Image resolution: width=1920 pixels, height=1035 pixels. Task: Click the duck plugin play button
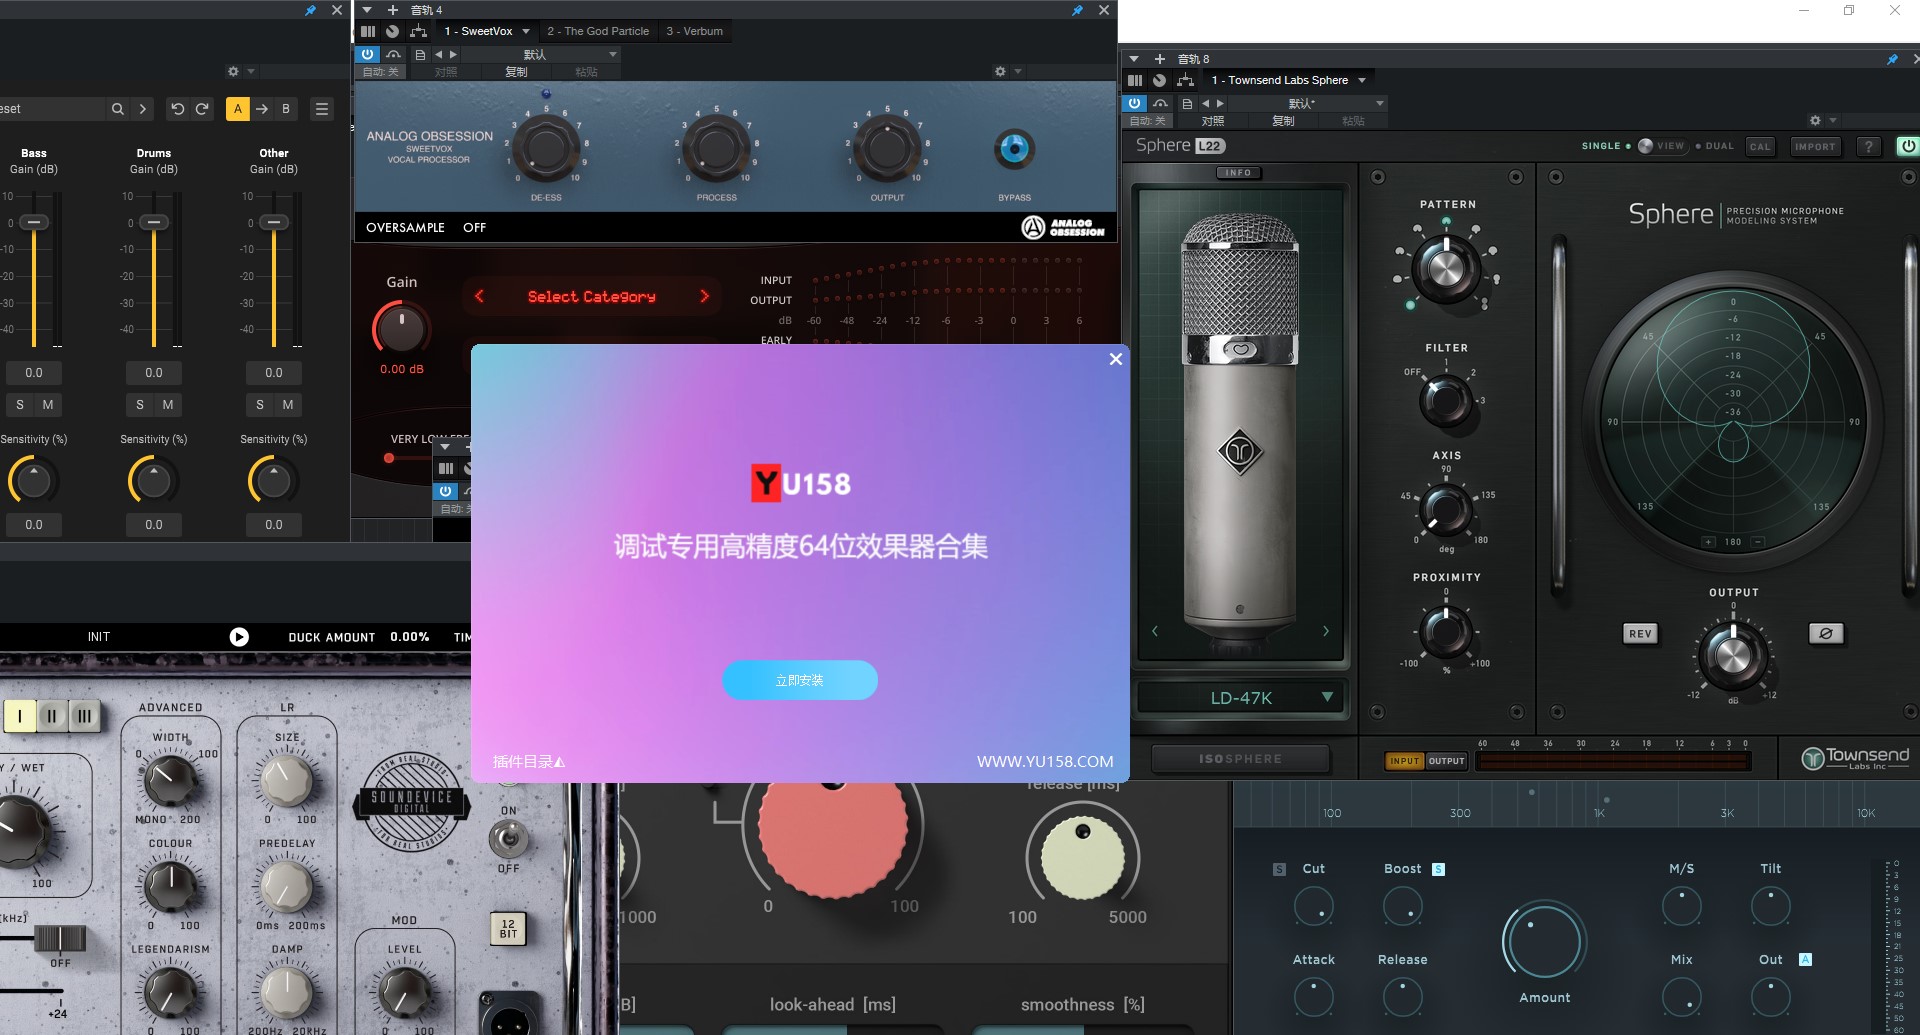pos(239,637)
